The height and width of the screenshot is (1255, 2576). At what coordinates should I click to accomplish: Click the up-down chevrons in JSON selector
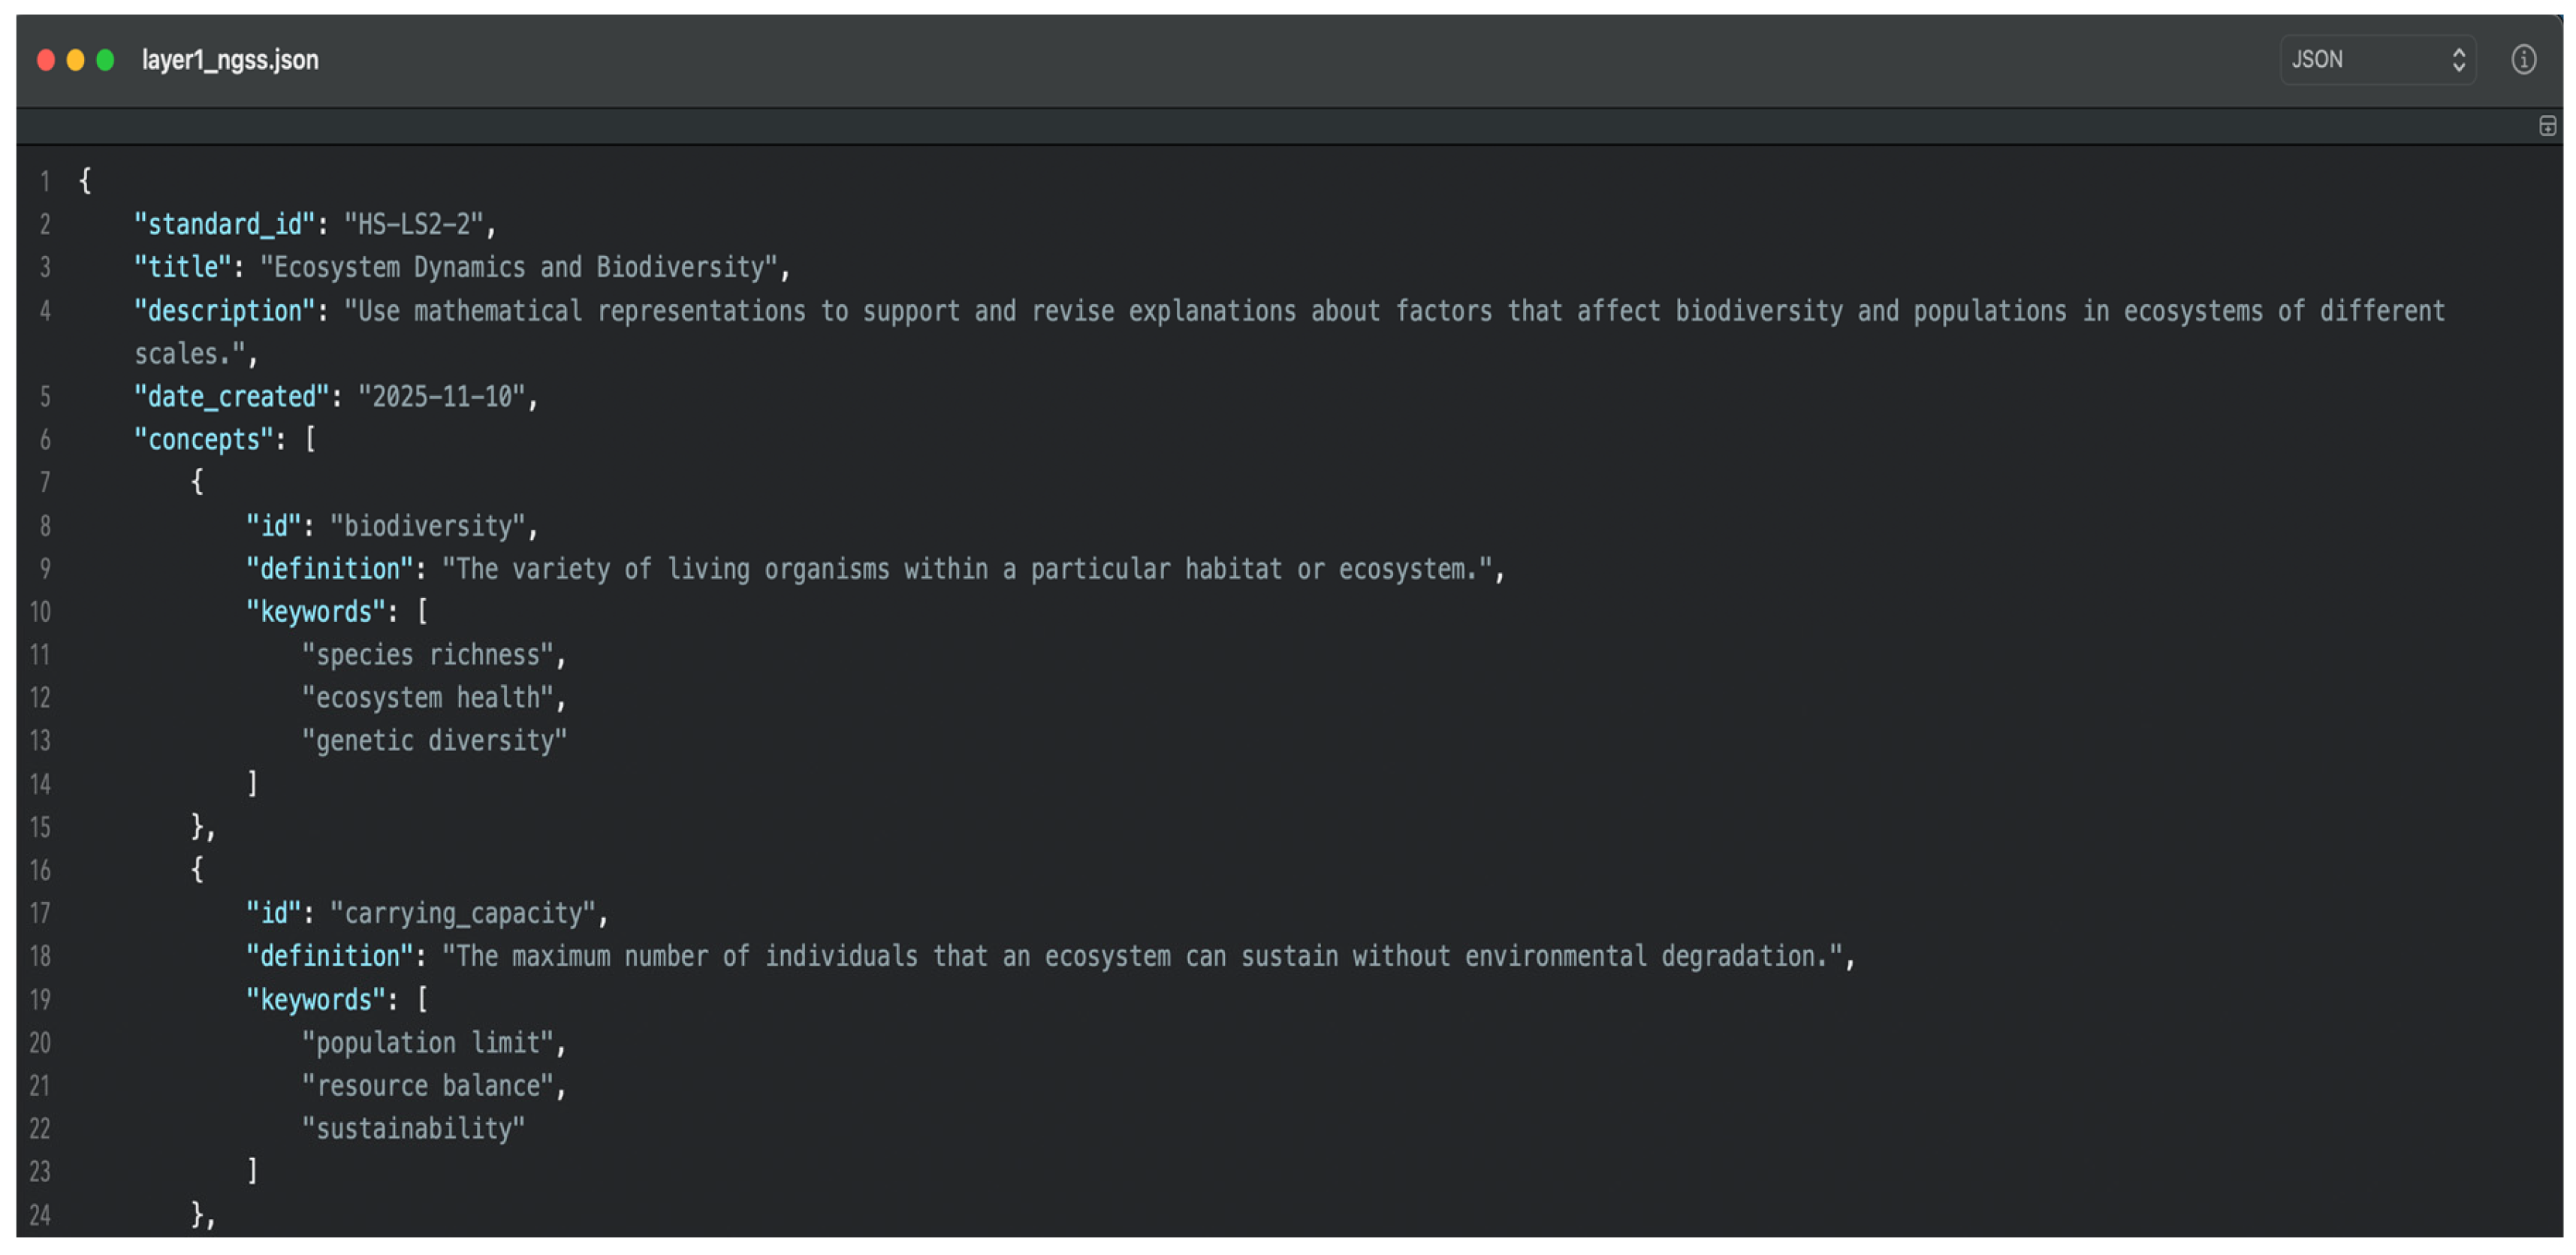(2458, 60)
